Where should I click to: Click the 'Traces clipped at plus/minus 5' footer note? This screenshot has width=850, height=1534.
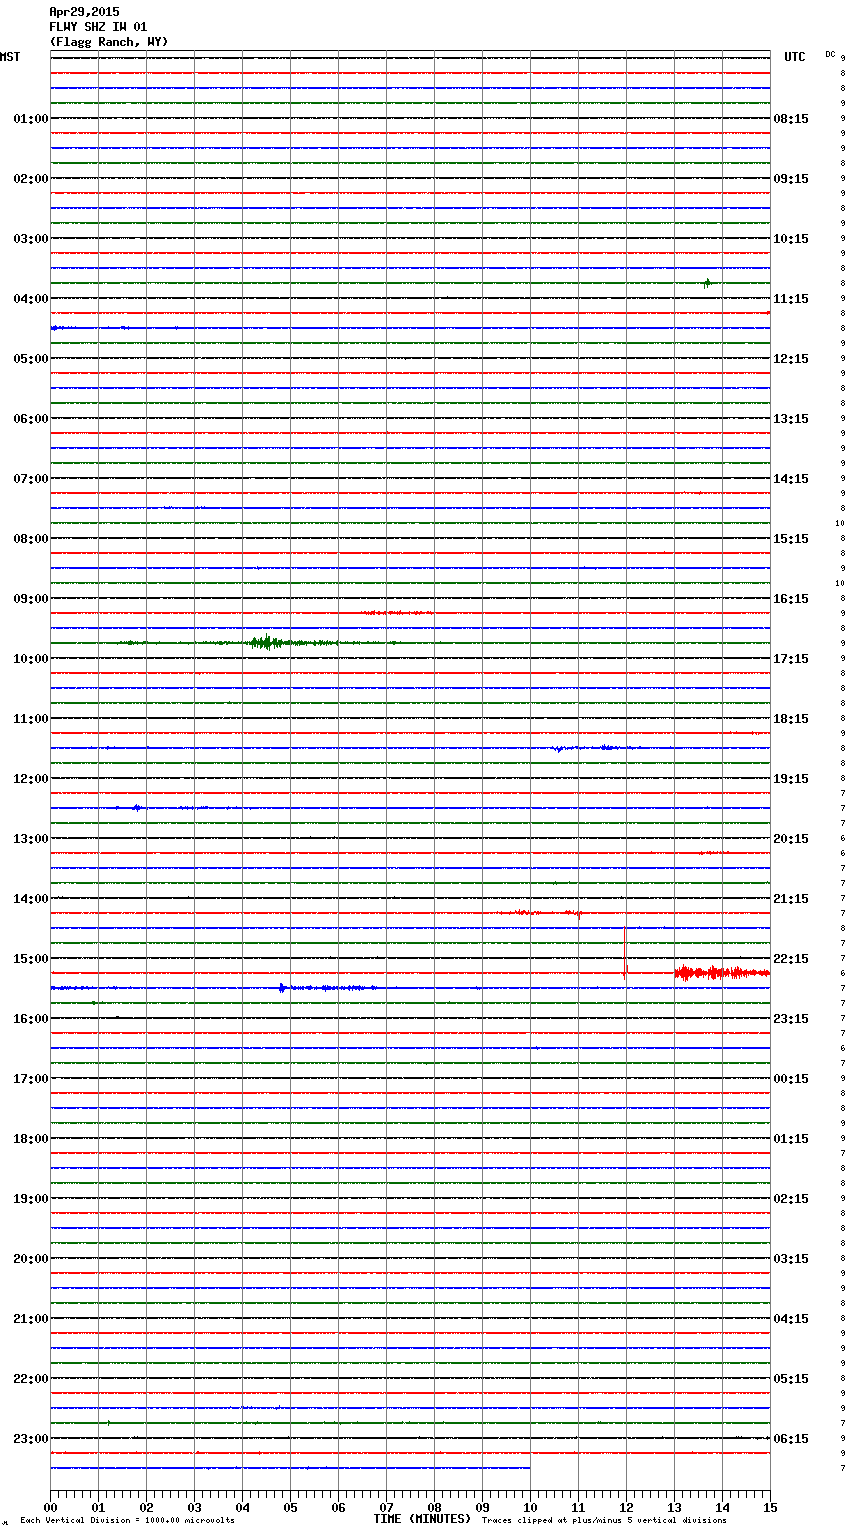604,1520
